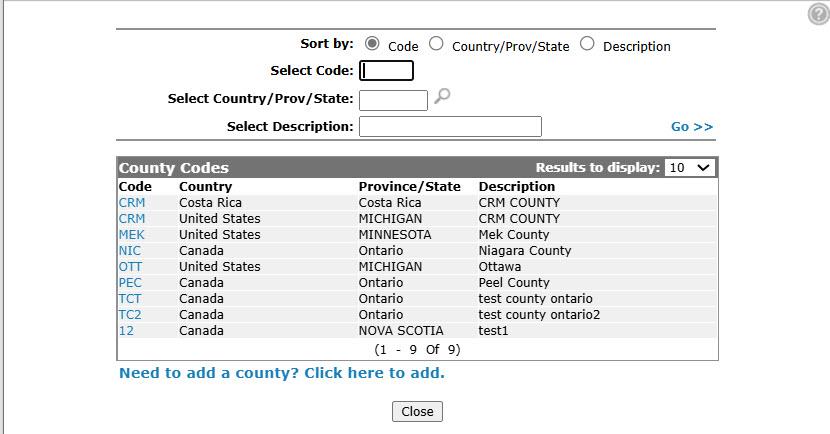Open the CRM code for Costa Rica
The image size is (830, 434).
(132, 203)
